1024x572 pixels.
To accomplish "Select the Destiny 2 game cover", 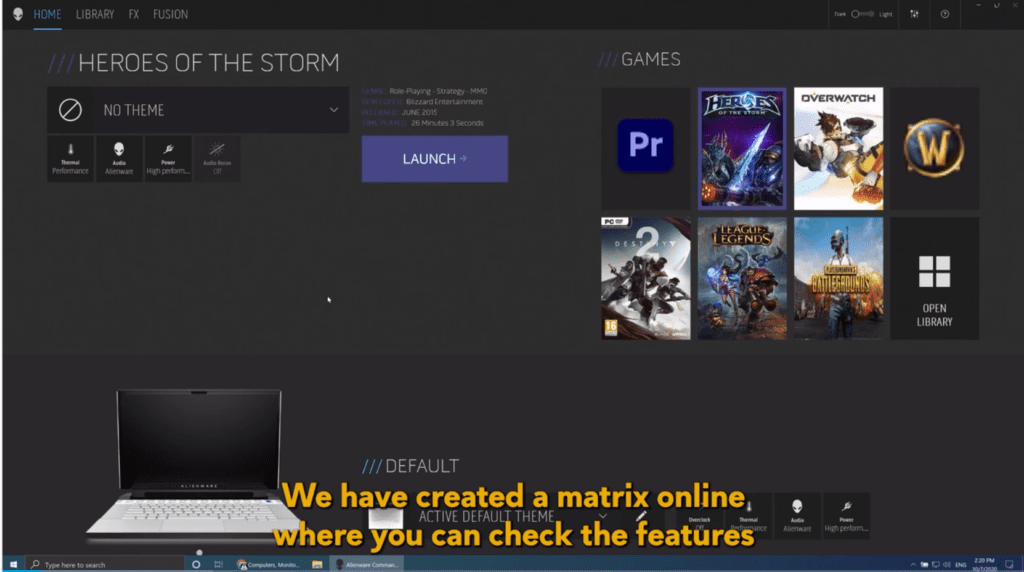I will (645, 278).
